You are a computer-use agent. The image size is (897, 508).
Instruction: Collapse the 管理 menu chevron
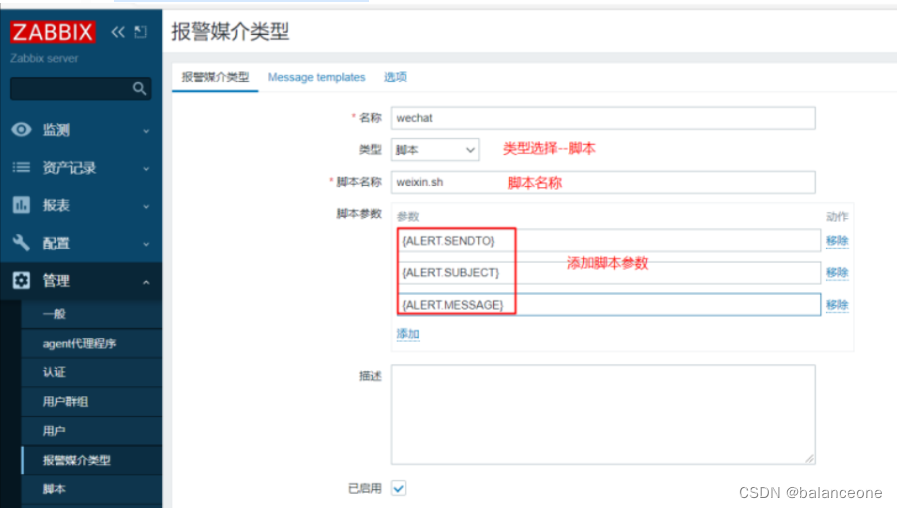(x=146, y=282)
